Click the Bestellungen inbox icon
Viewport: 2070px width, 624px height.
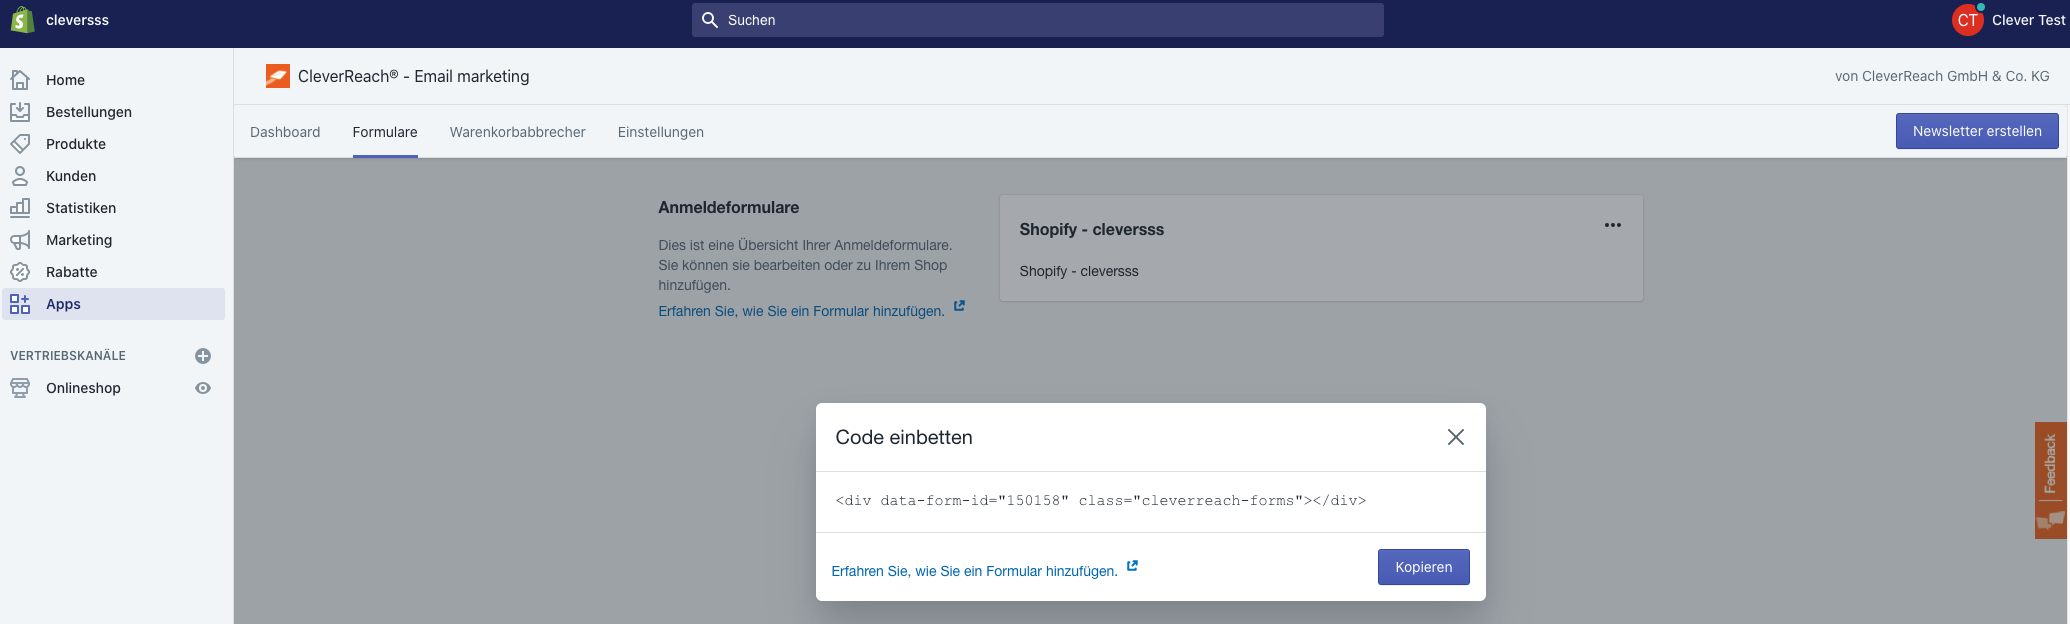(x=20, y=112)
